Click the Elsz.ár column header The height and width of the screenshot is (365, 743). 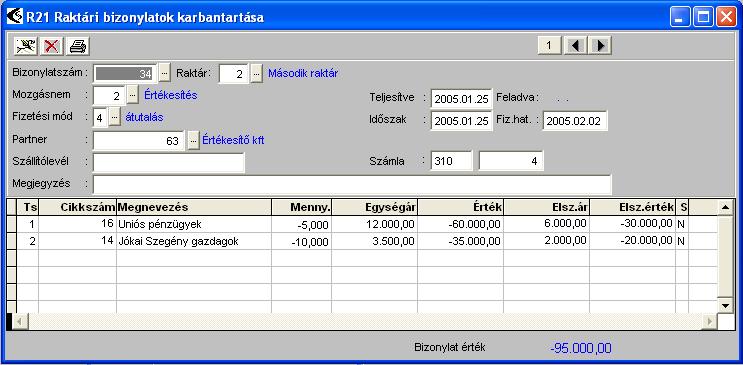[x=547, y=207]
